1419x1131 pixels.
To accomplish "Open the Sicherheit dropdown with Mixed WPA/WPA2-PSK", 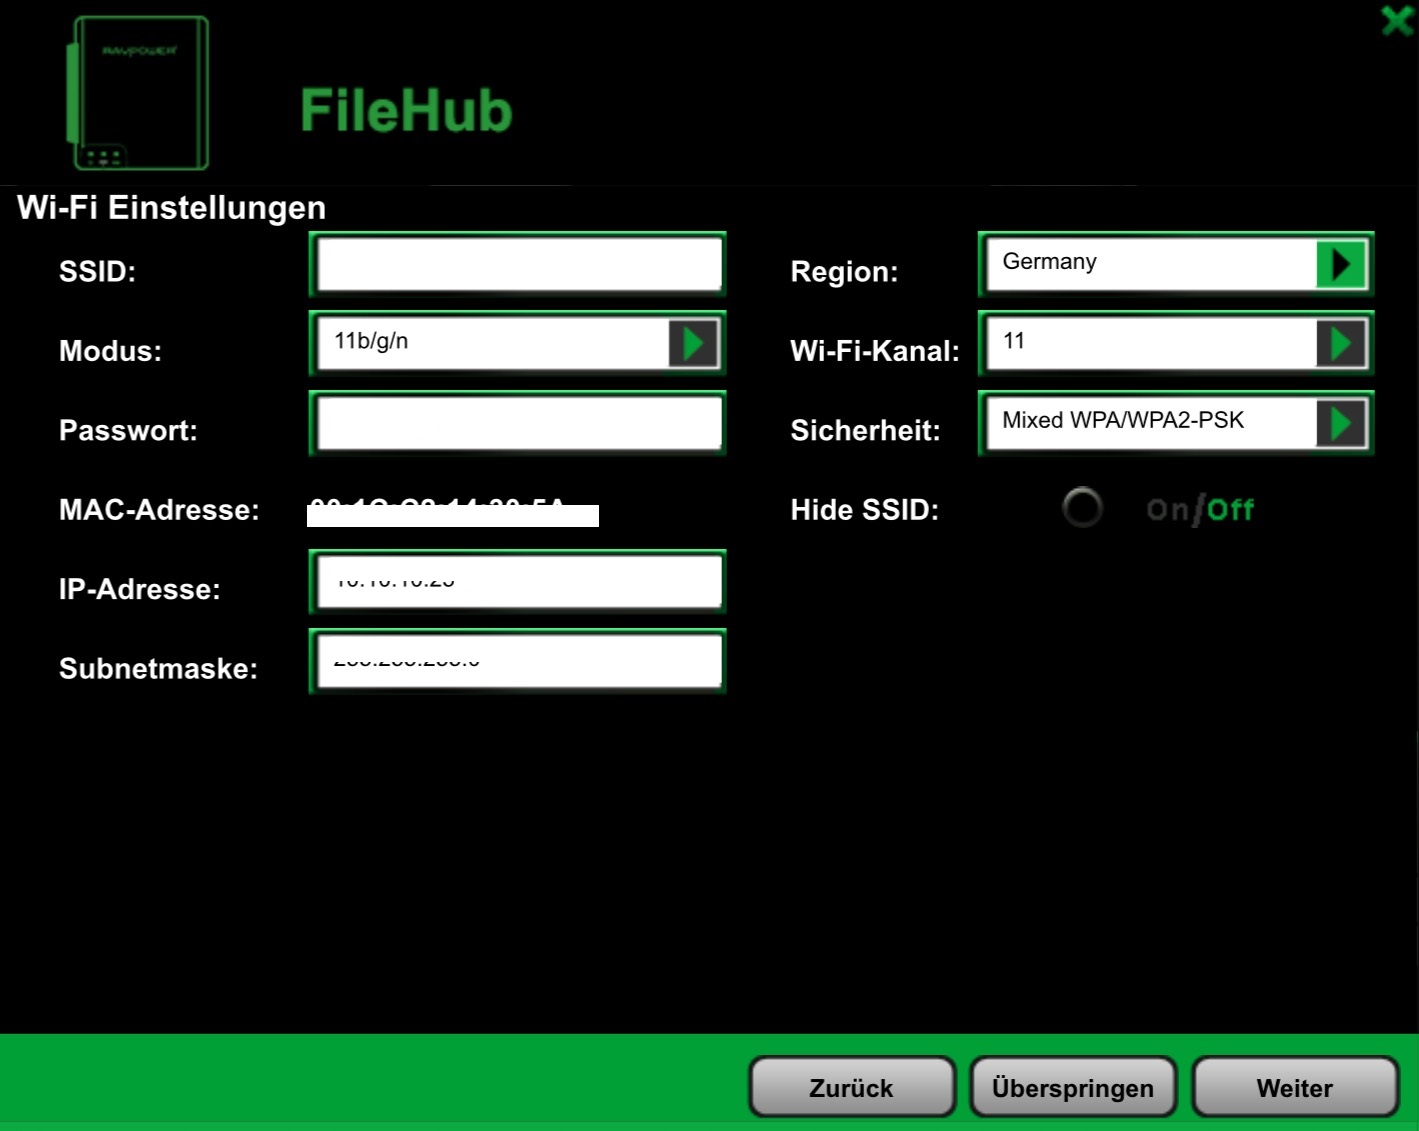I will point(1176,423).
